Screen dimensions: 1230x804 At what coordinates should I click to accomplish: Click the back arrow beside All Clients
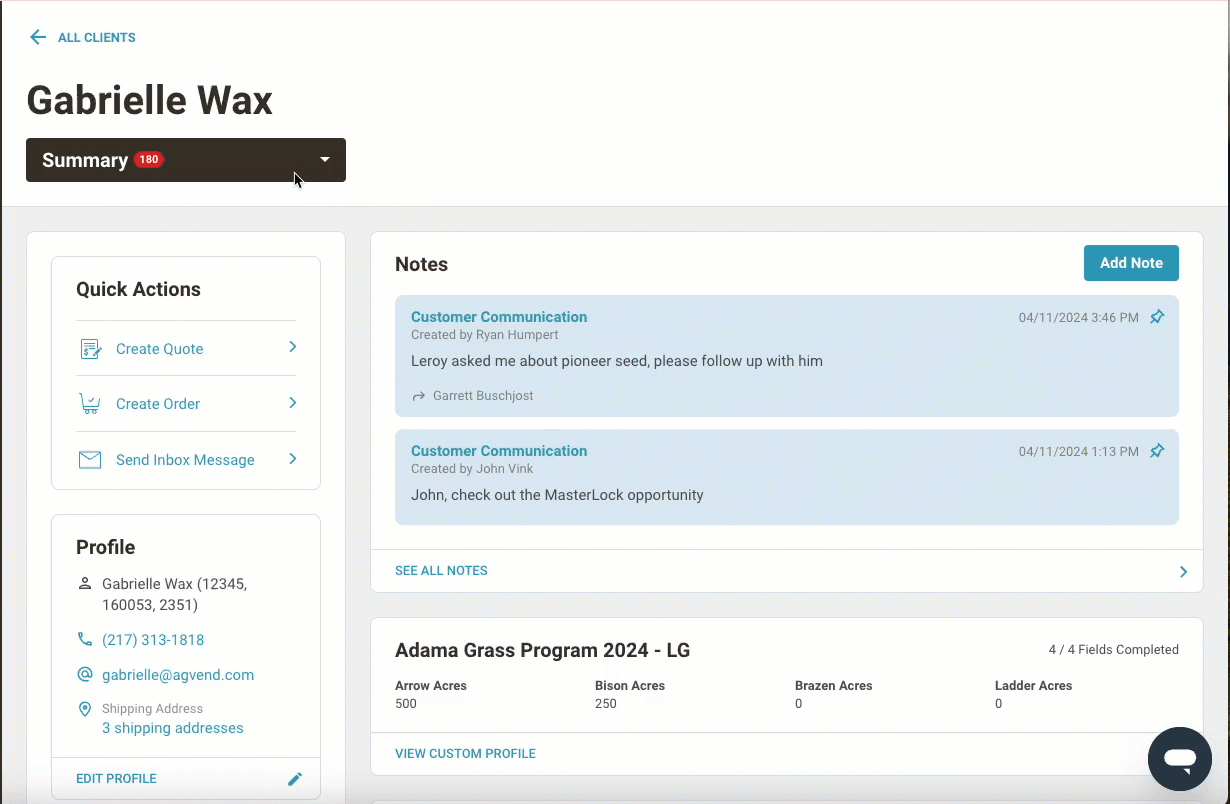(x=38, y=38)
